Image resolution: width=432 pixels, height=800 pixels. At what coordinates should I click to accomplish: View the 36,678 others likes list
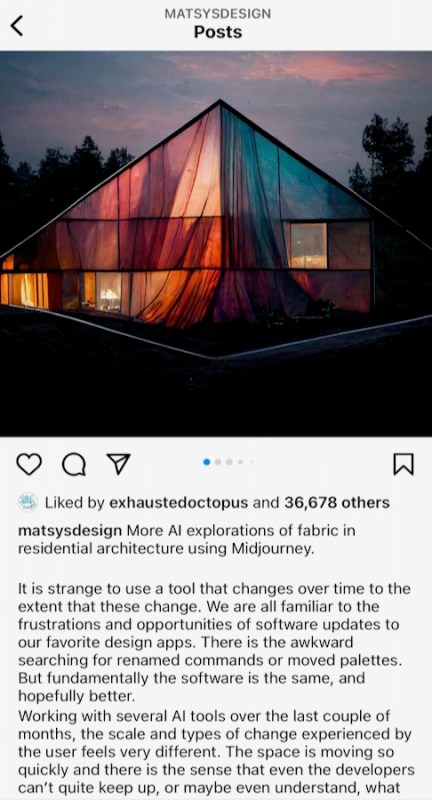(x=337, y=503)
